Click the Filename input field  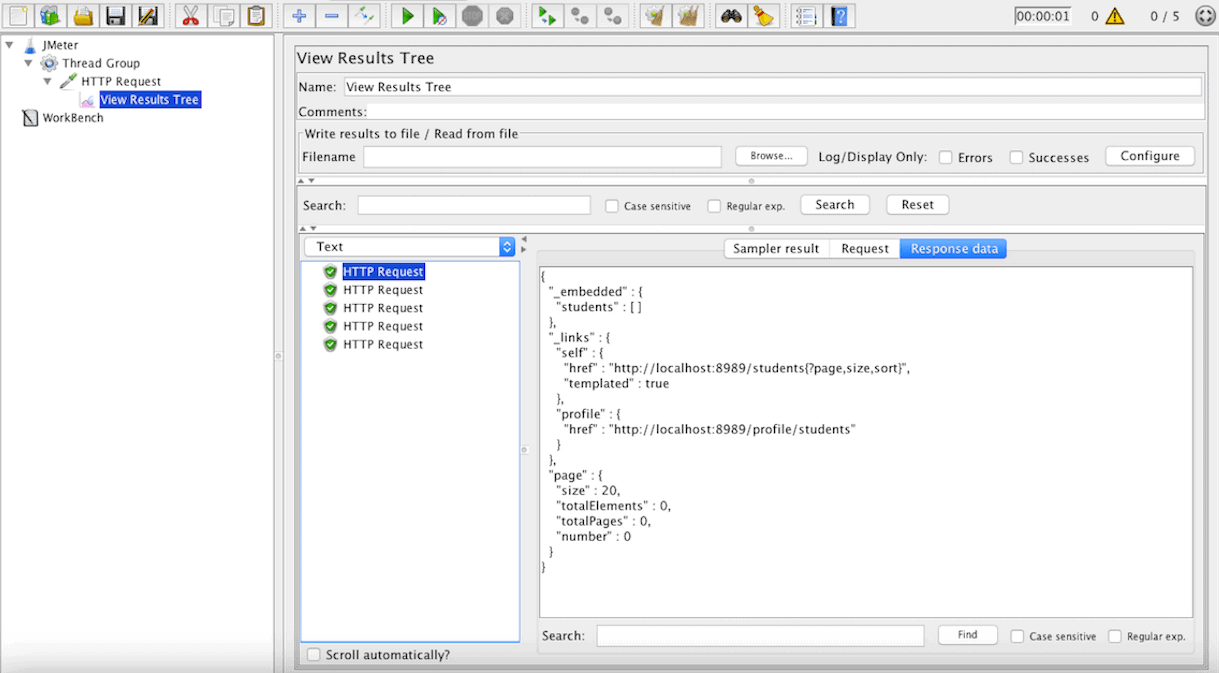pyautogui.click(x=542, y=157)
